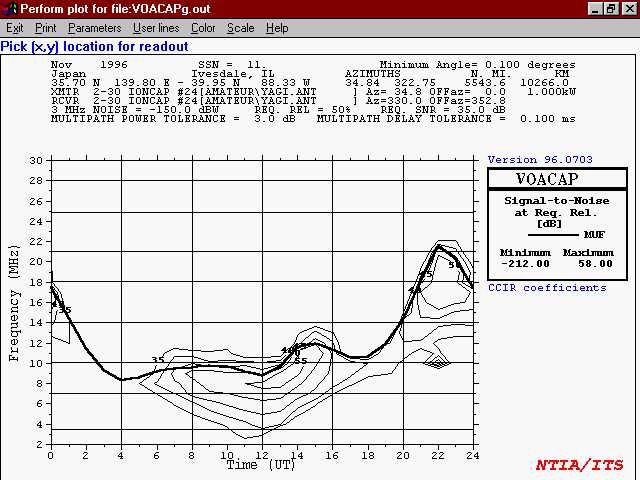Screen dimensions: 640x480
Task: Click the '35' contour label near 6 UT
Action: [x=158, y=360]
